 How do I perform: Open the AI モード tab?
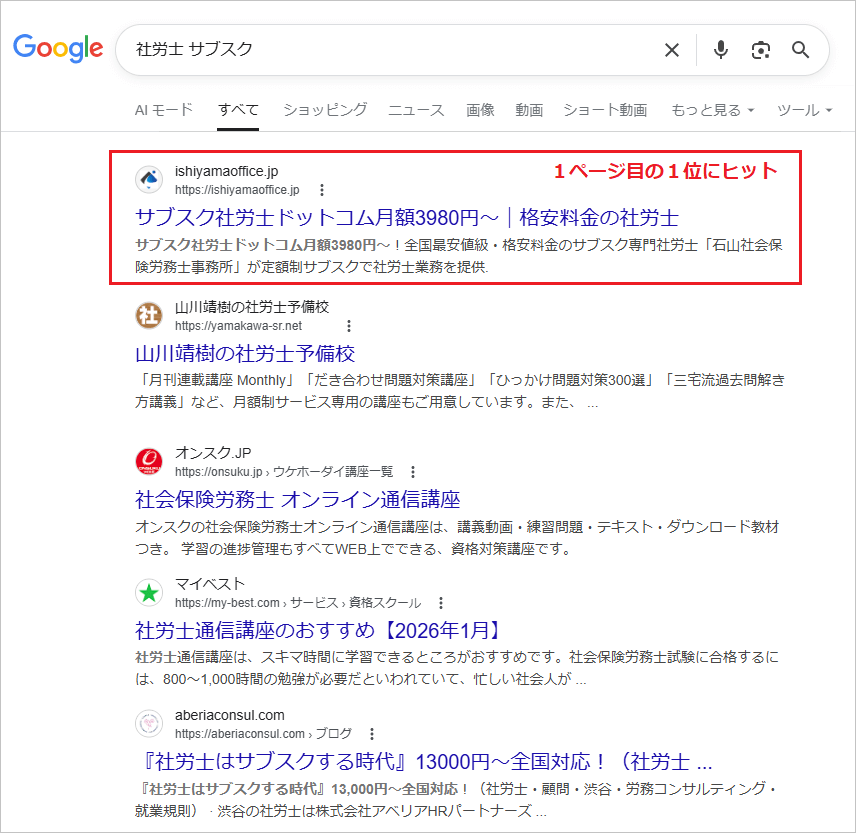163,110
